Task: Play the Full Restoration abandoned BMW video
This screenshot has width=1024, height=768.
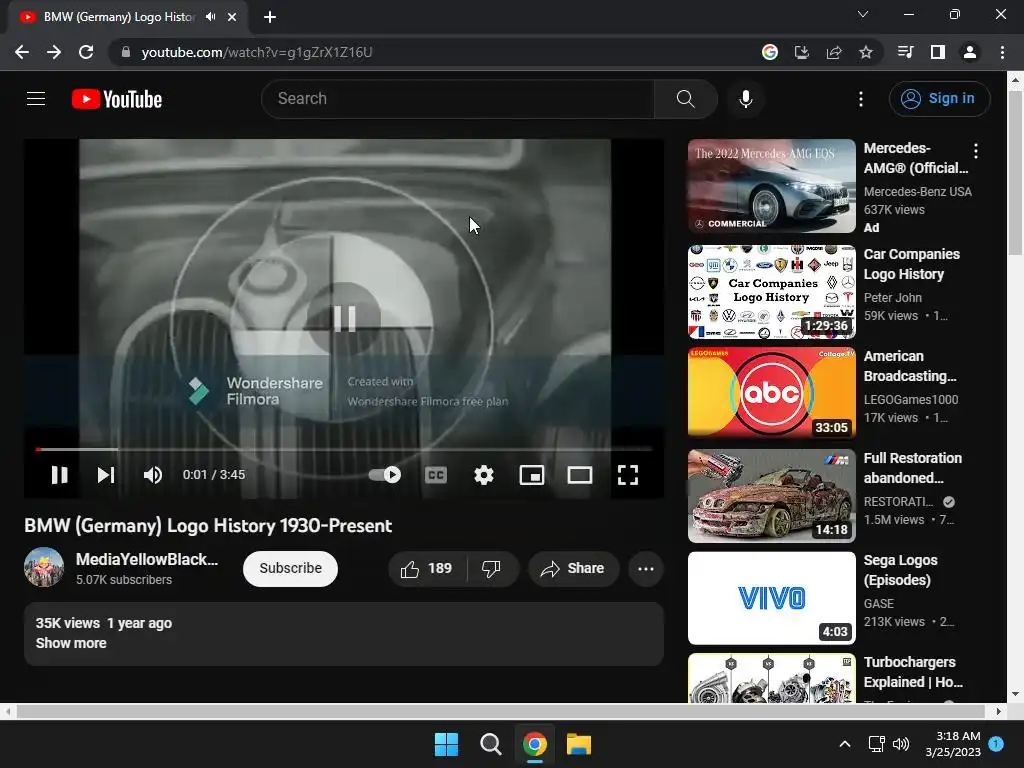Action: pyautogui.click(x=771, y=496)
